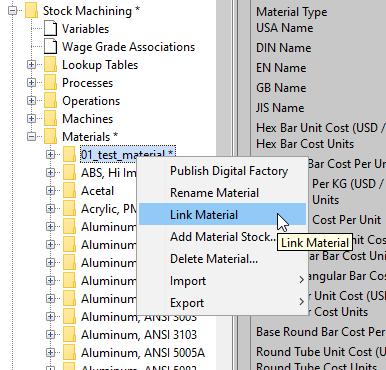Expand the Operations folder node
The height and width of the screenshot is (370, 386).
(x=31, y=101)
